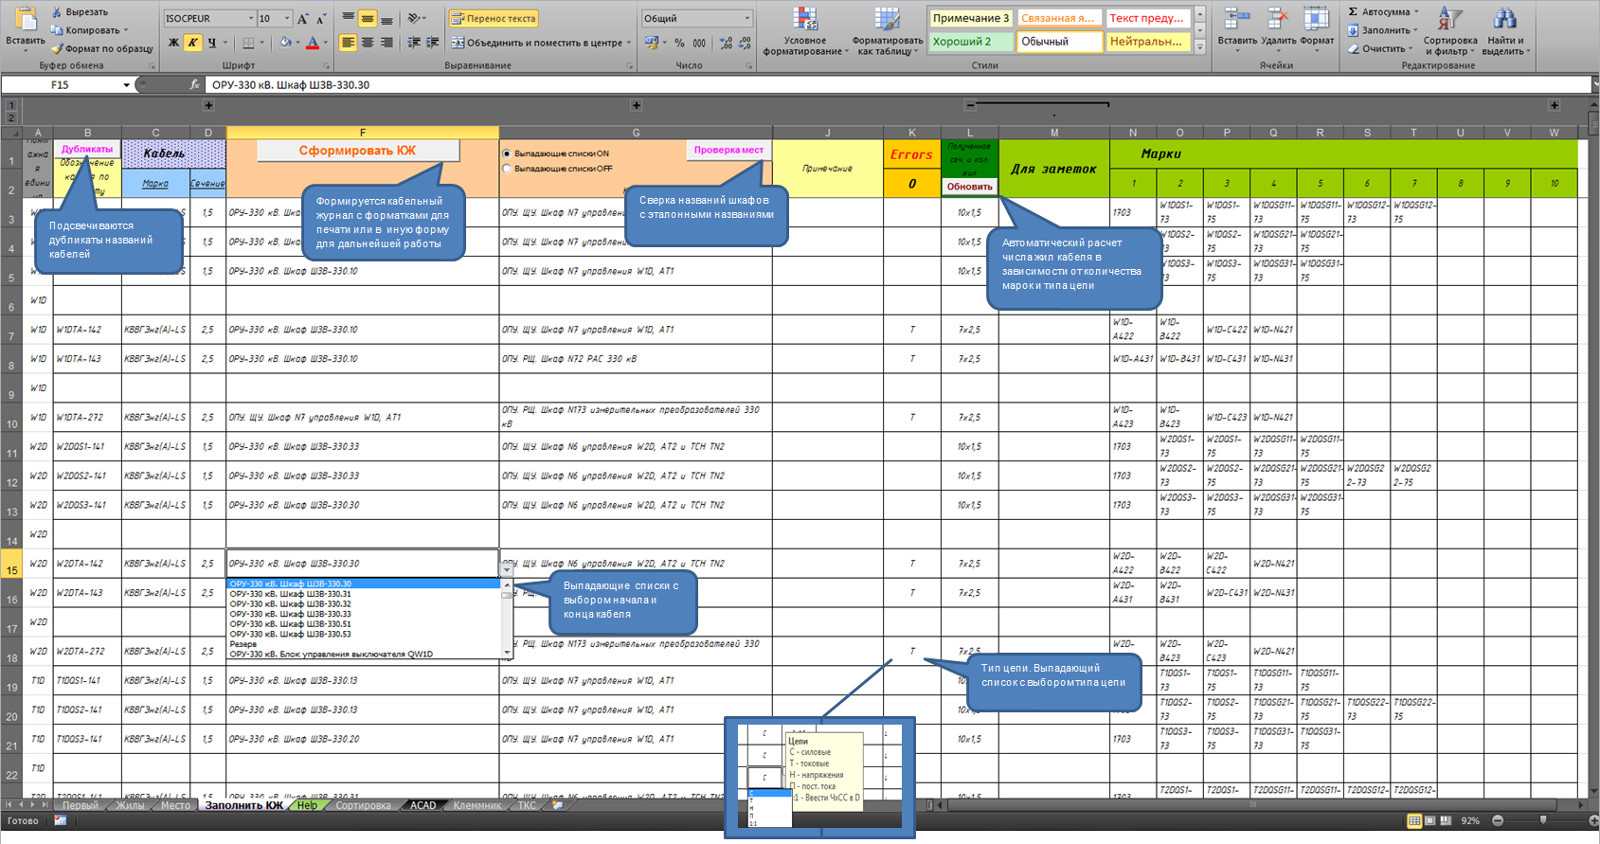1600x844 pixels.
Task: Open the ISOCPEUR font name dropdown
Action: (250, 19)
